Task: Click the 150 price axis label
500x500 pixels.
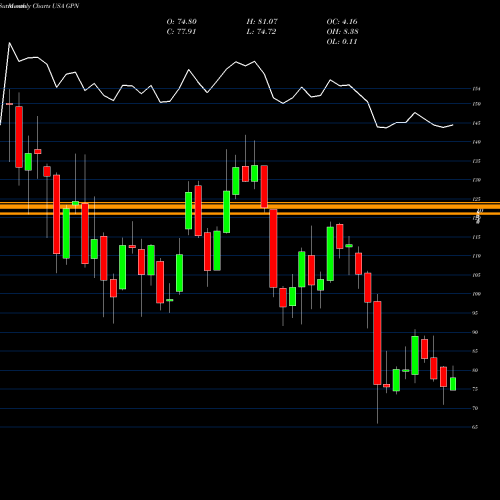Action: (x=476, y=104)
